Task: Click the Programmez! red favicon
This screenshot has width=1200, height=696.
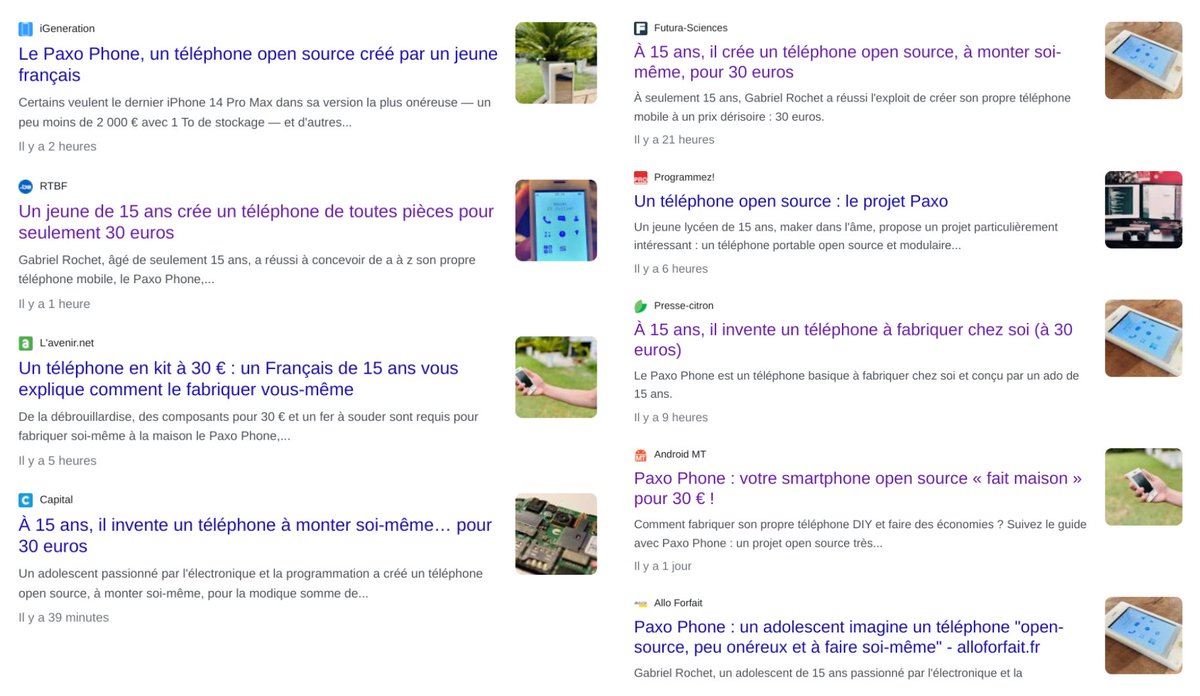Action: coord(641,177)
